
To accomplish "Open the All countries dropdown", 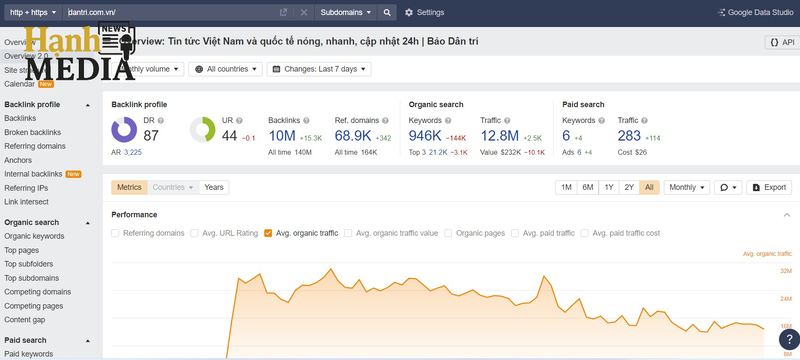I will pyautogui.click(x=226, y=69).
